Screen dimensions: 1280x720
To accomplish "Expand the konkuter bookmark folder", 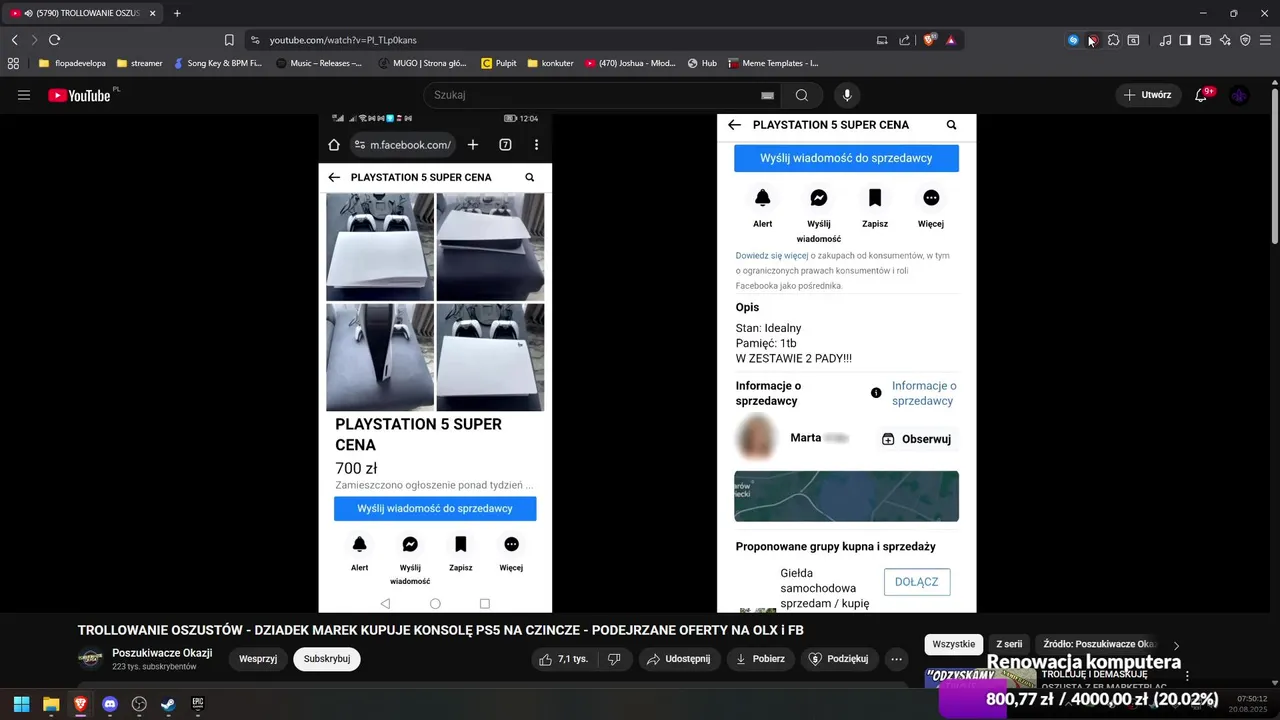I will click(550, 63).
